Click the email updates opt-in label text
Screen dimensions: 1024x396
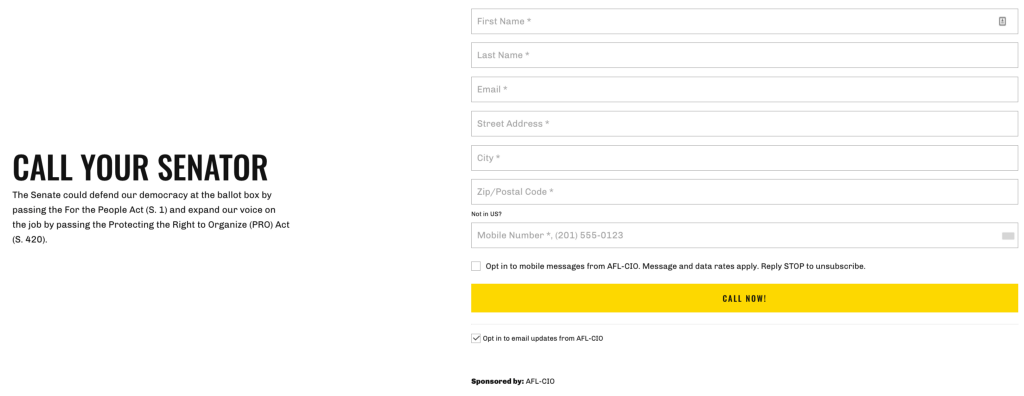[x=543, y=338]
